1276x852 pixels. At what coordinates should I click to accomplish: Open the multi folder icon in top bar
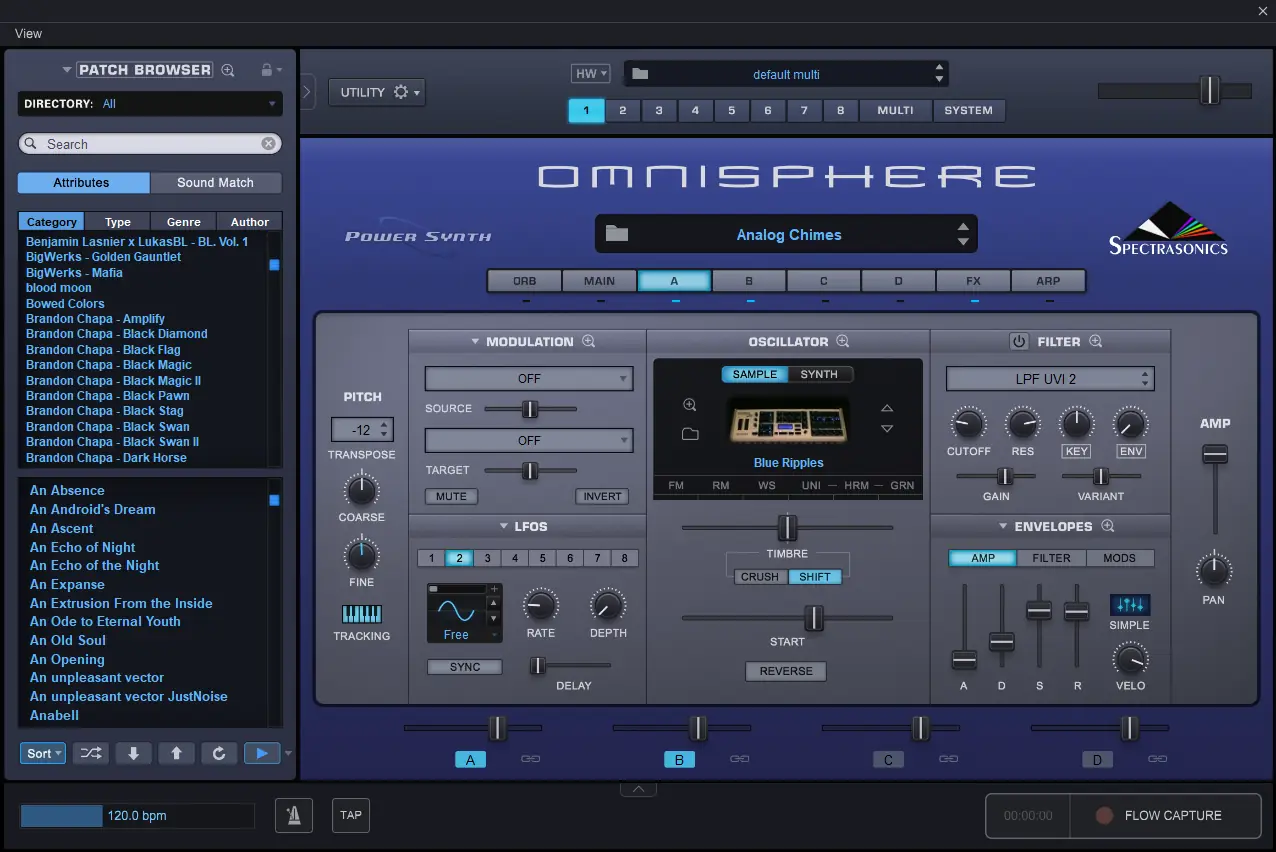click(640, 74)
